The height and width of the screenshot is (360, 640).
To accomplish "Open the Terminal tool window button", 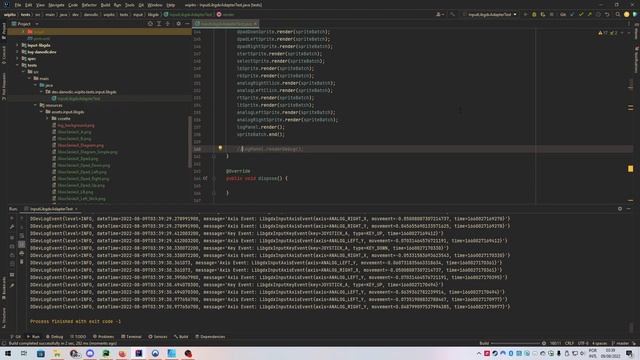I will pyautogui.click(x=131, y=337).
